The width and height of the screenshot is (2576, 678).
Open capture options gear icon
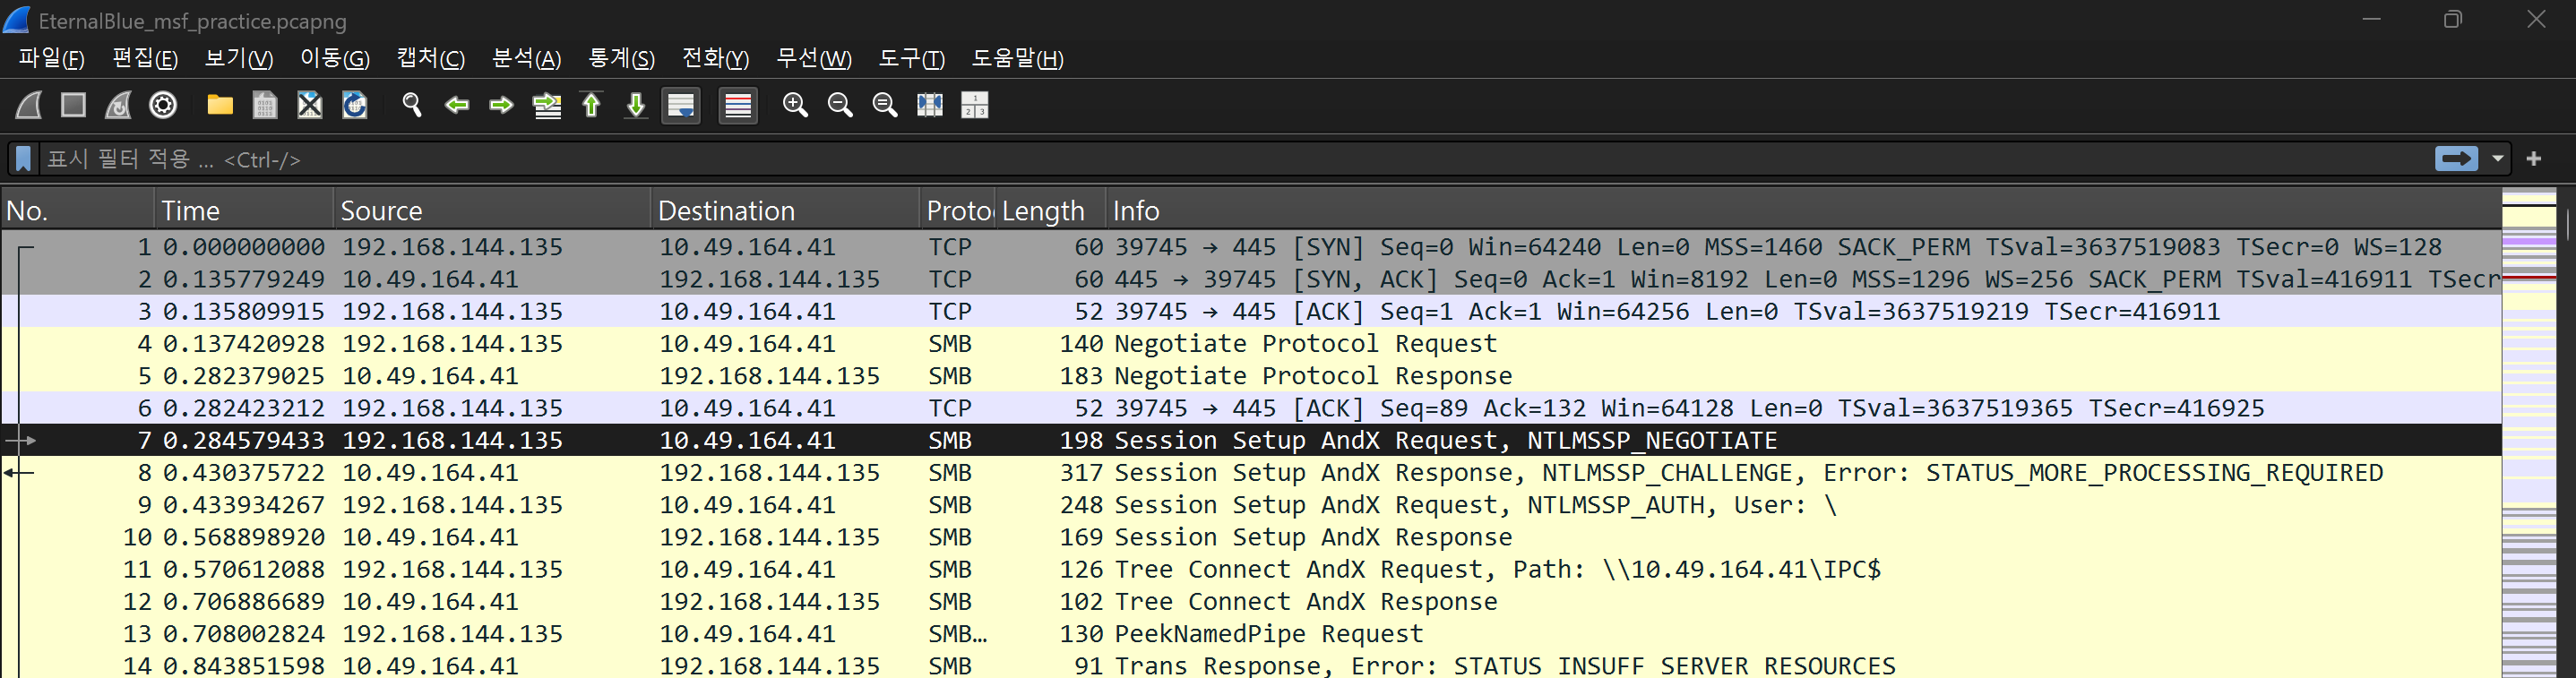pos(163,105)
